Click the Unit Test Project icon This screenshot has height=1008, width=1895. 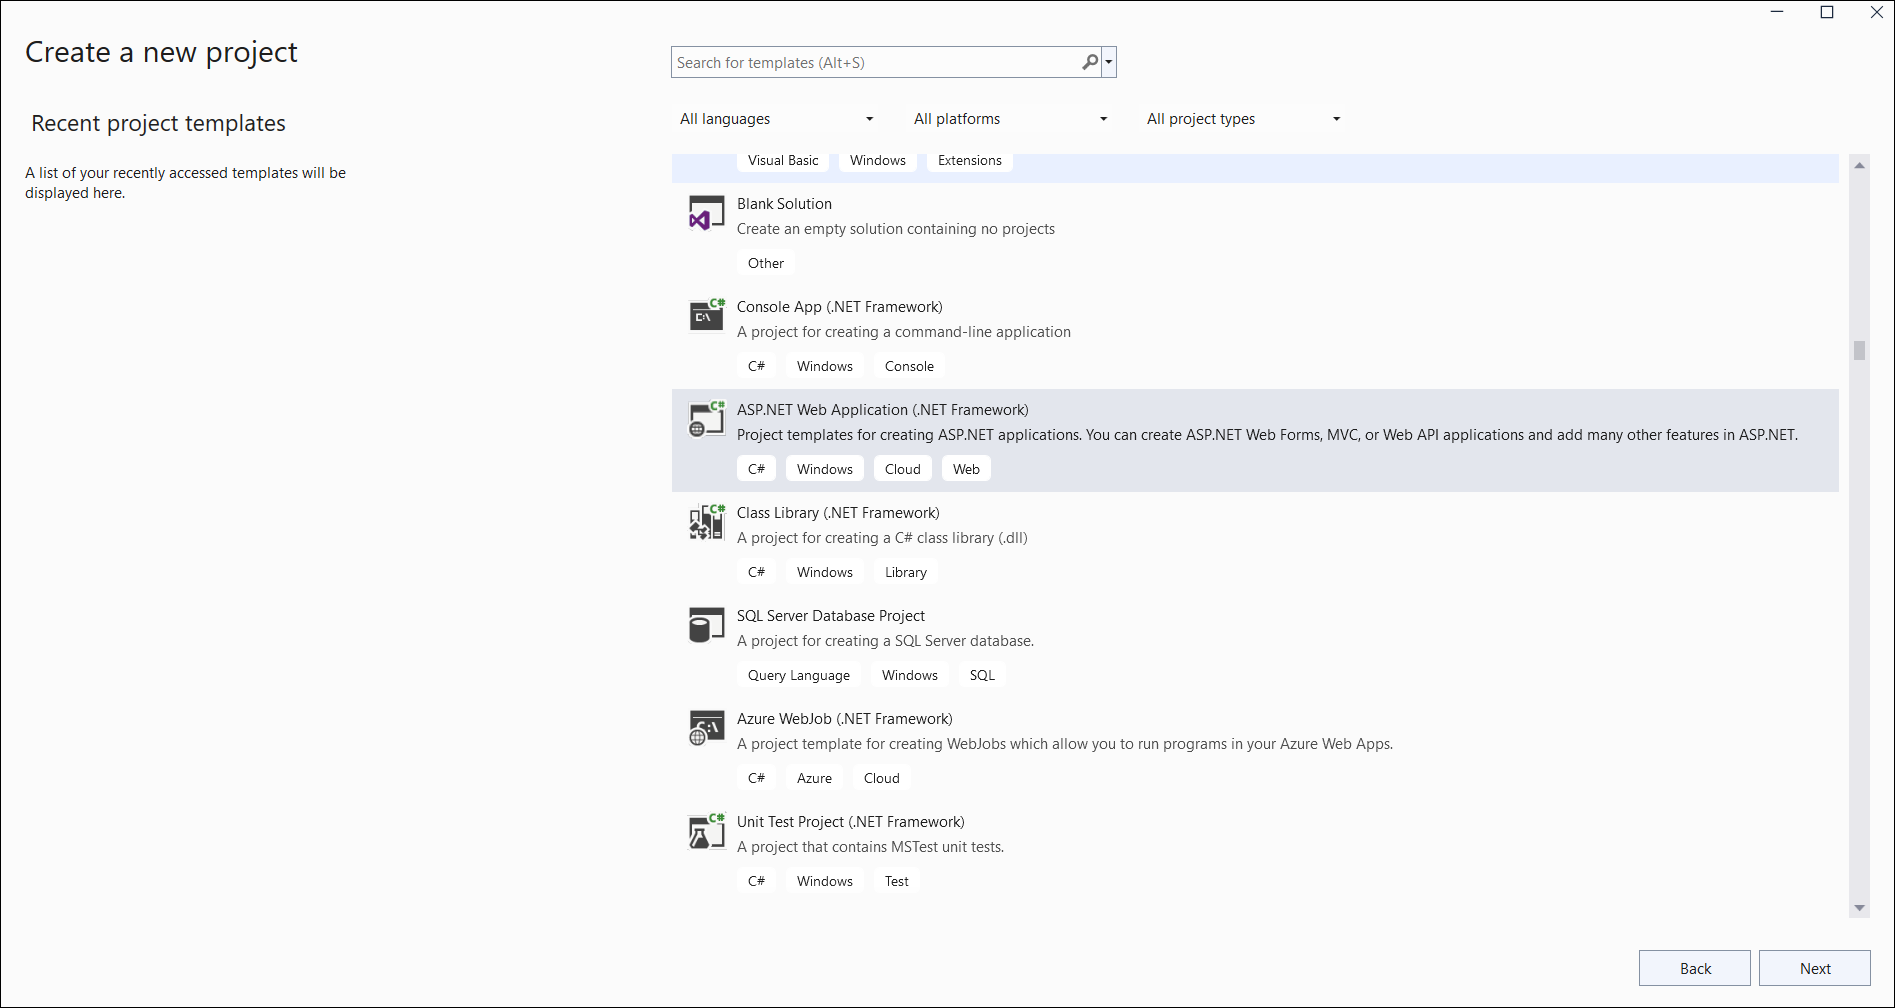(x=706, y=832)
